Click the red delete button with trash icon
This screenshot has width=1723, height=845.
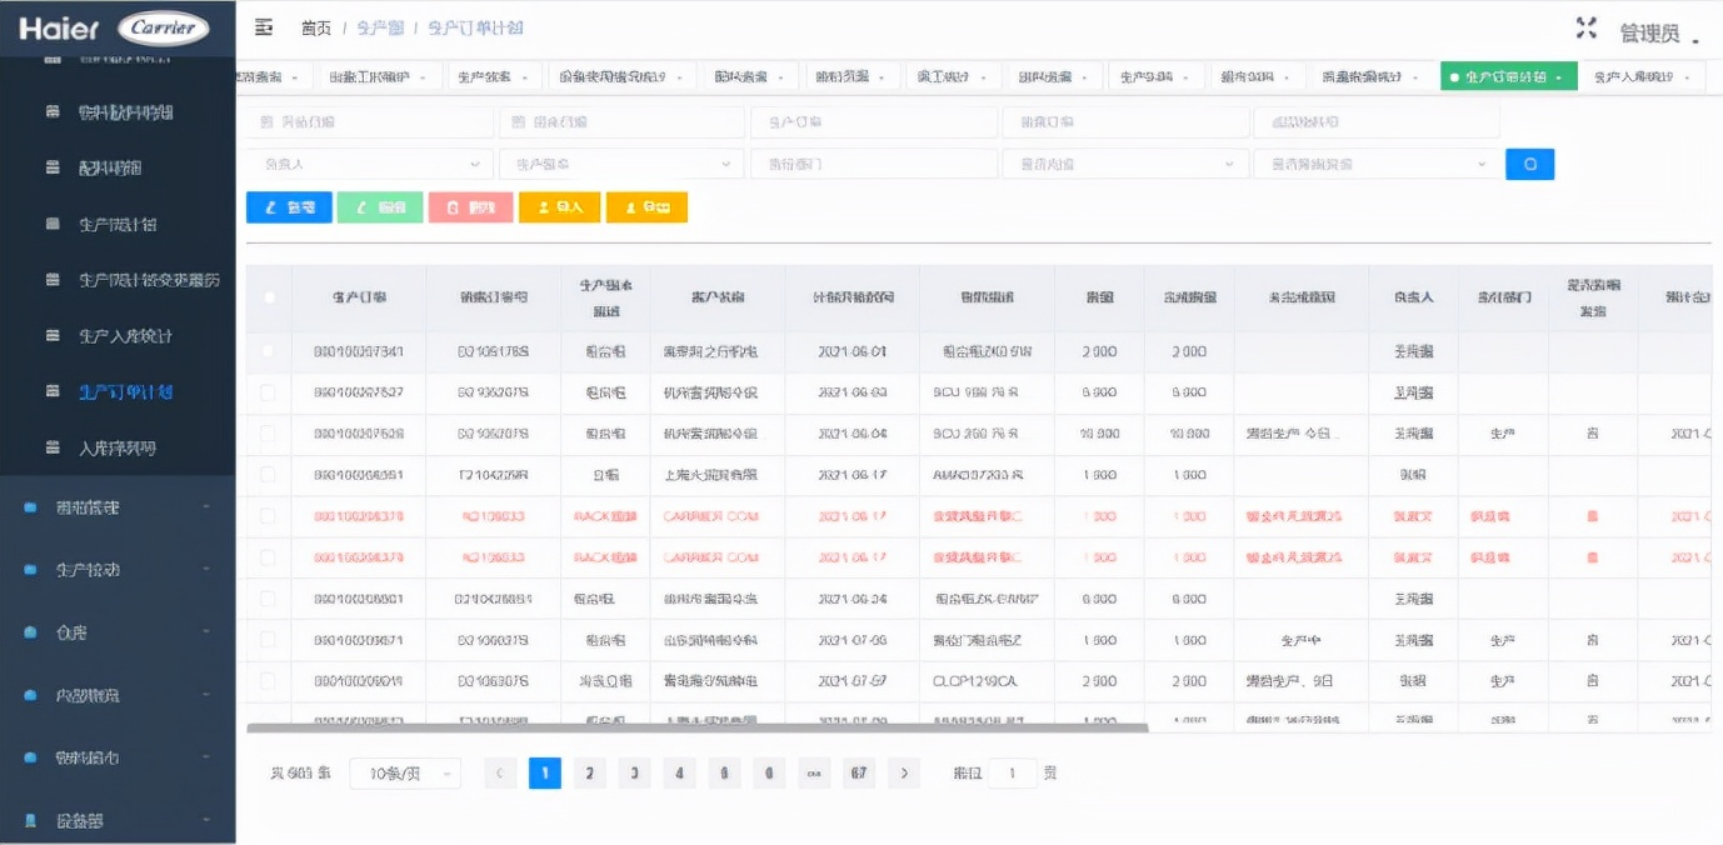pyautogui.click(x=471, y=207)
